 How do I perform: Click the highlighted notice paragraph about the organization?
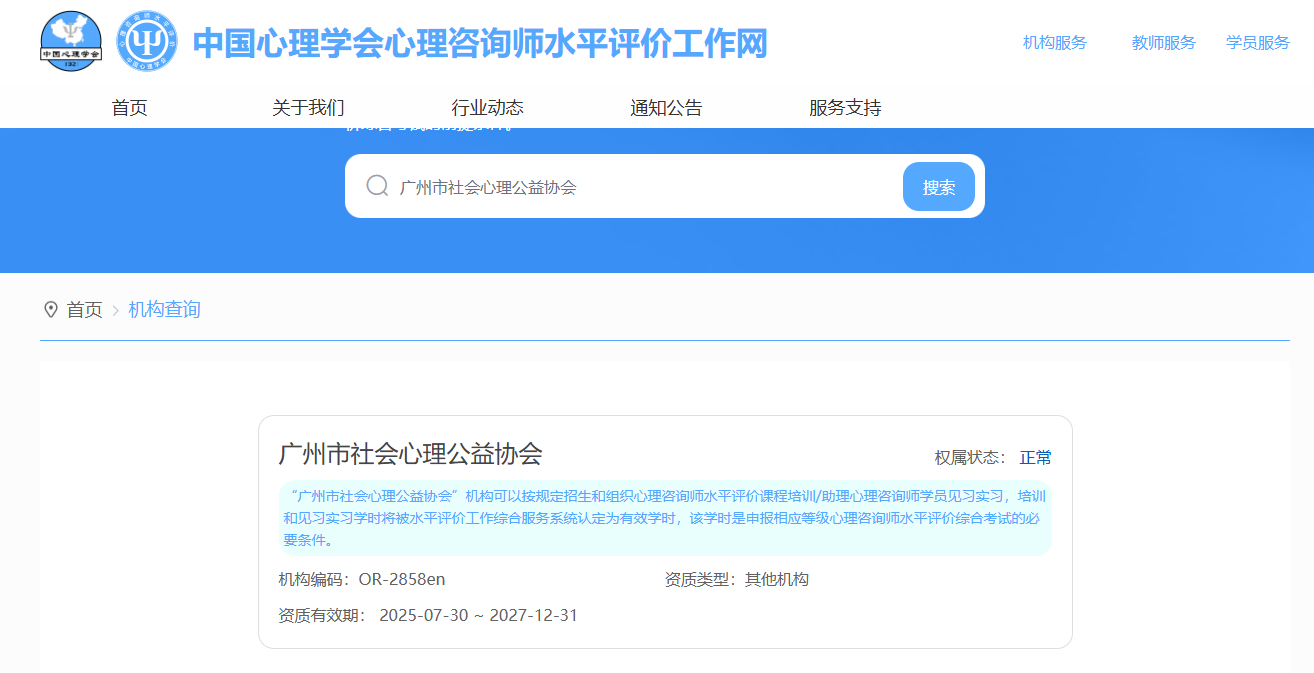pyautogui.click(x=665, y=518)
